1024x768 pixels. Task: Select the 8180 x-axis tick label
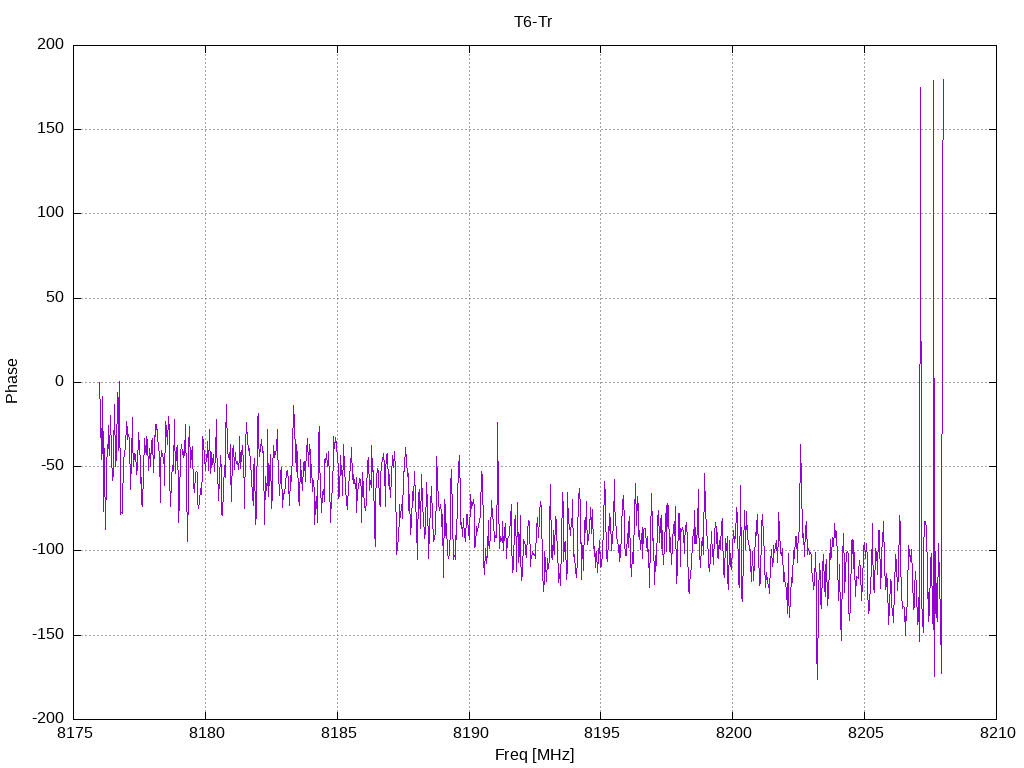205,734
